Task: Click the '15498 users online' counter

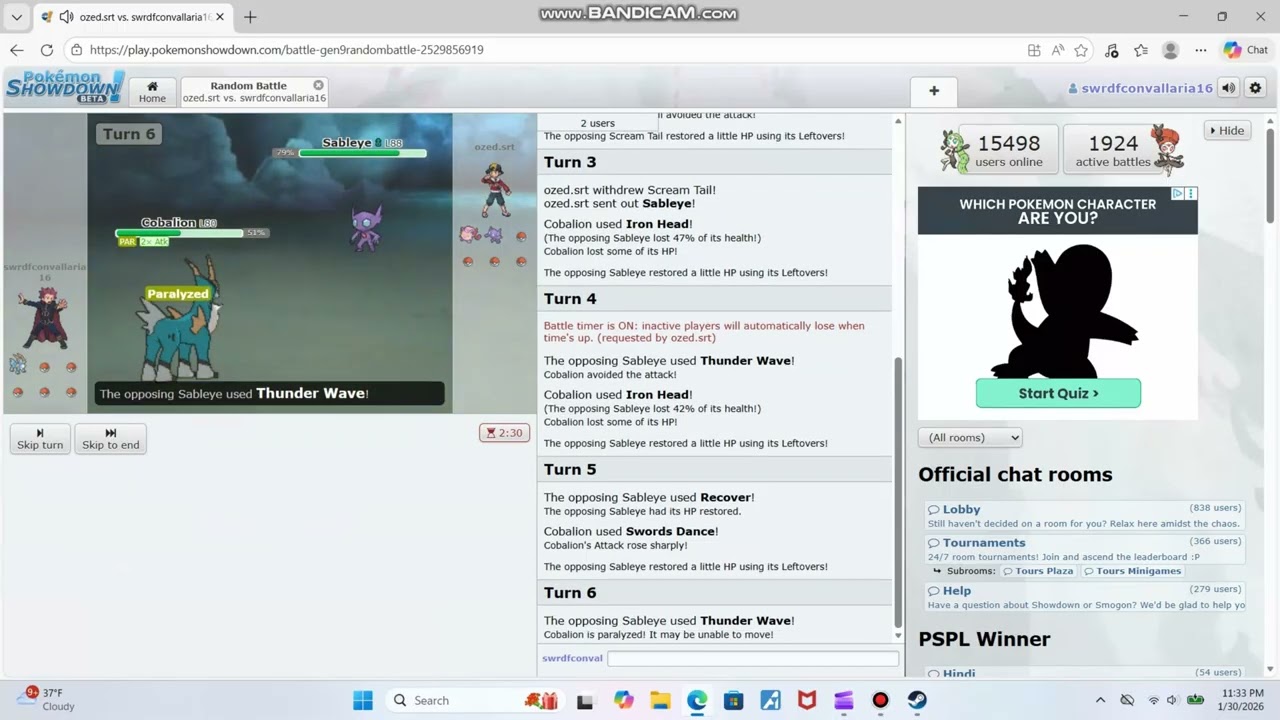Action: tap(1008, 150)
